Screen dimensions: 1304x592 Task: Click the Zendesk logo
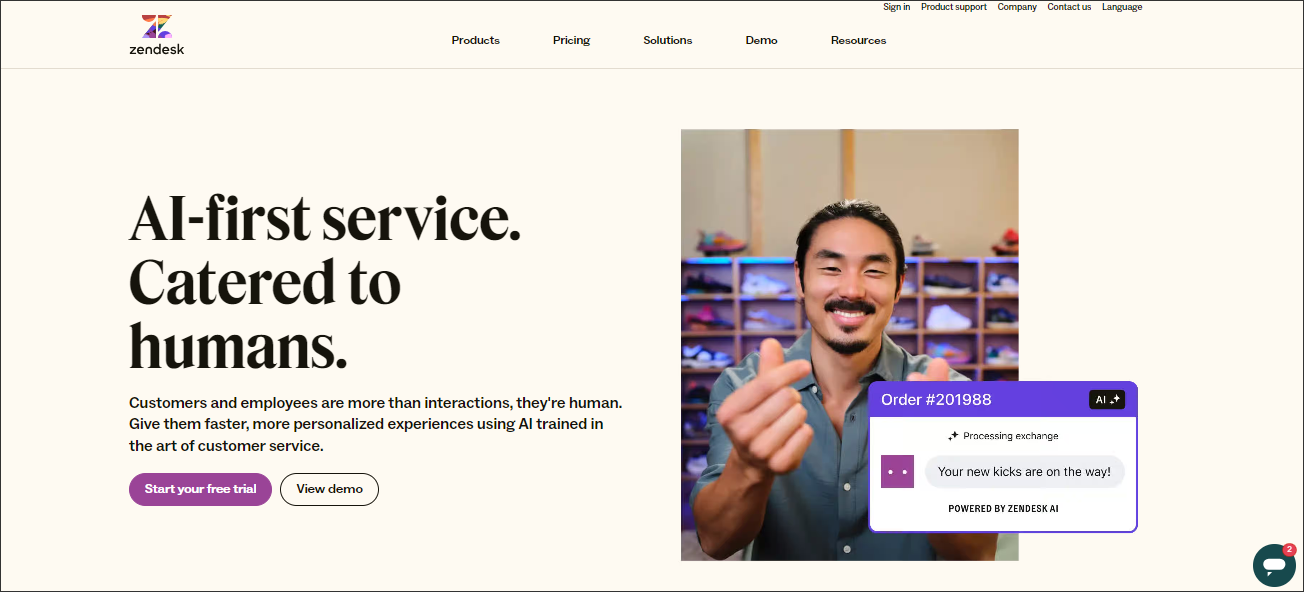click(156, 35)
